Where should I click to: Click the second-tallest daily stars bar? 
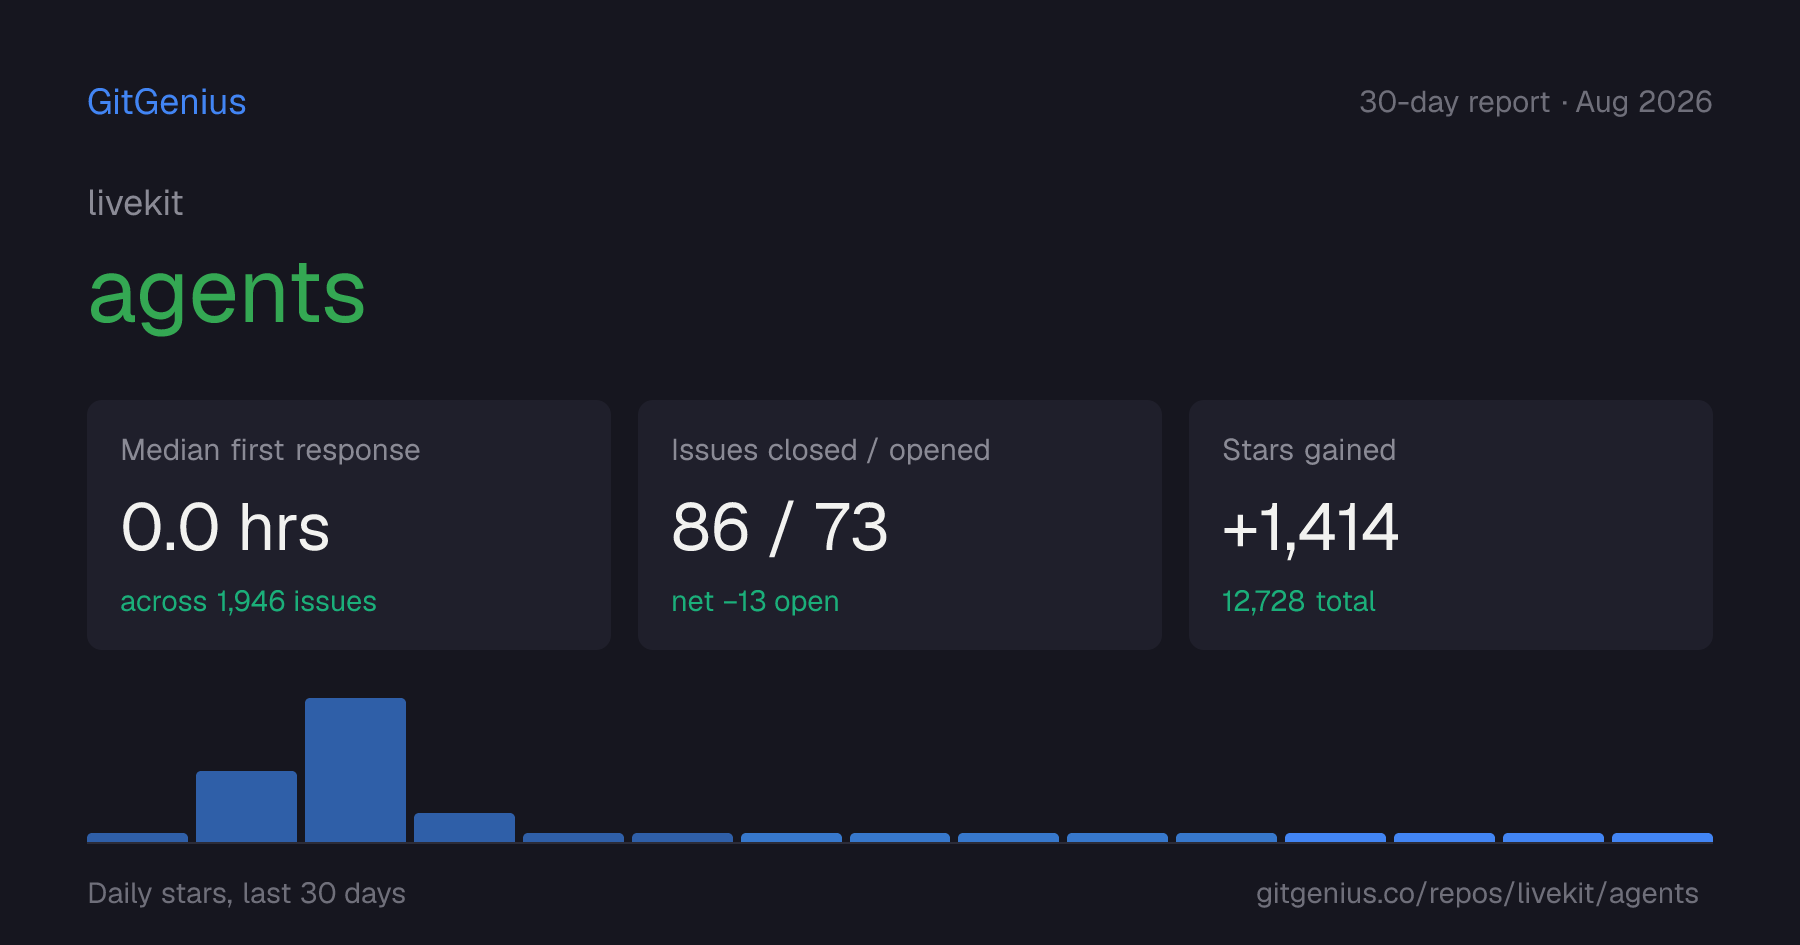tap(246, 806)
